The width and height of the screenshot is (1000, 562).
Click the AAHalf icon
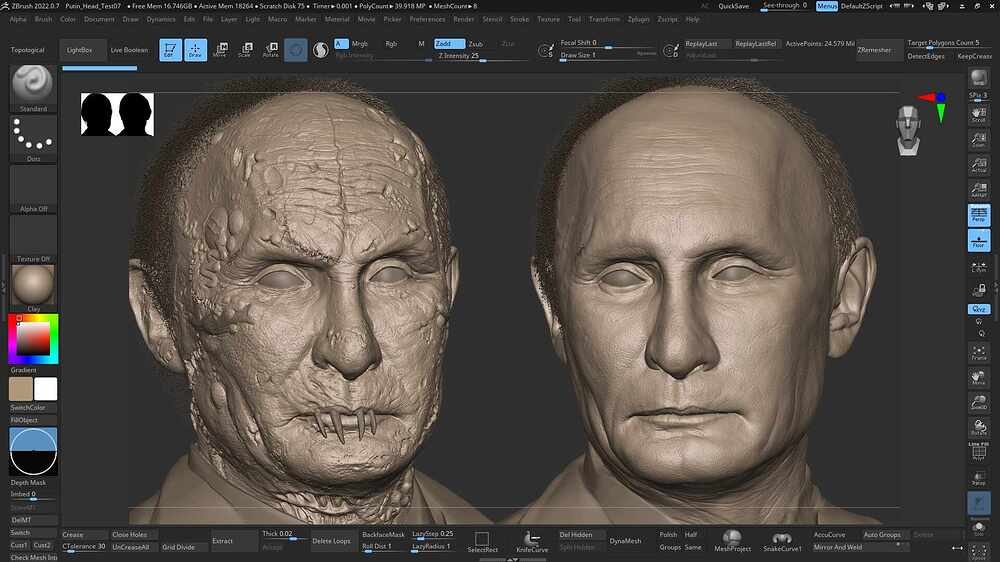[979, 189]
